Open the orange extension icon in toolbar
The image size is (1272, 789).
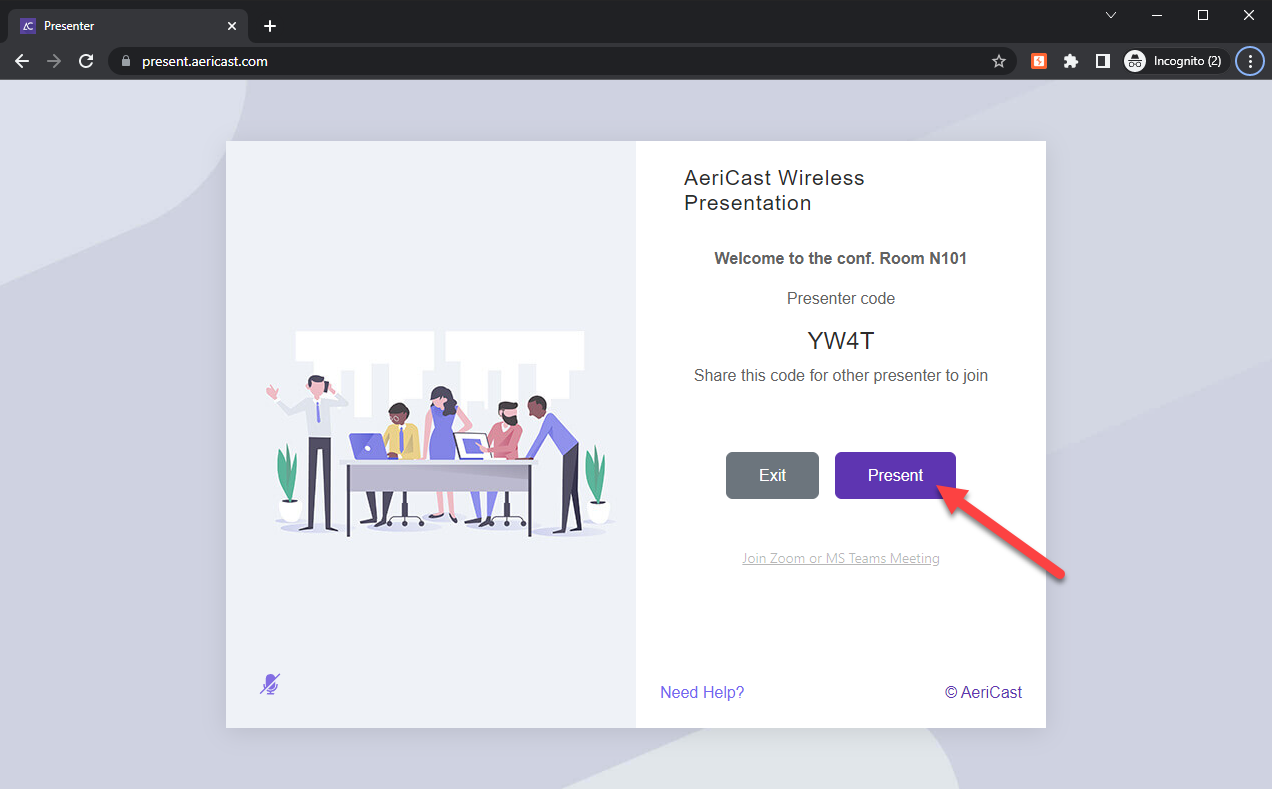tap(1039, 61)
